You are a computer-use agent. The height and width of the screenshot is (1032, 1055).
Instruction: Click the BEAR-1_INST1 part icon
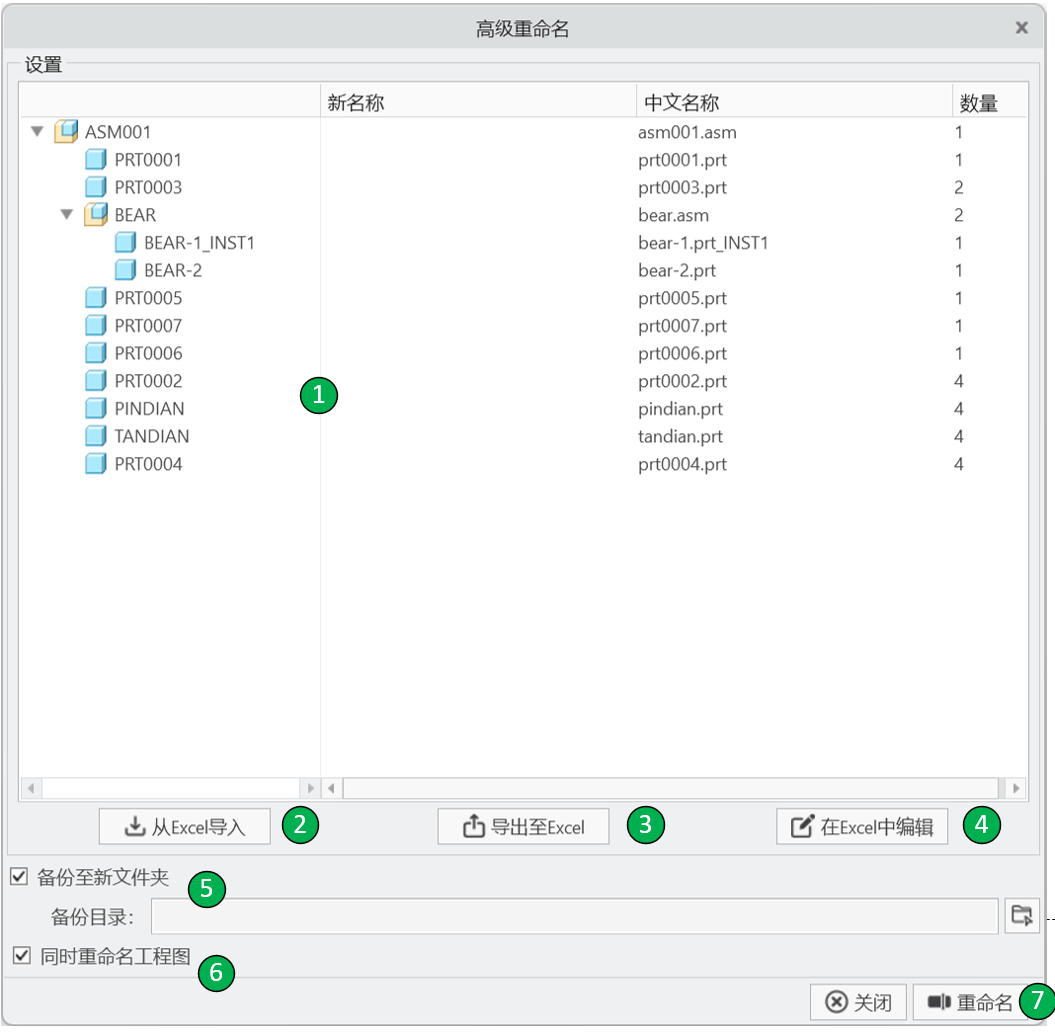click(x=125, y=243)
